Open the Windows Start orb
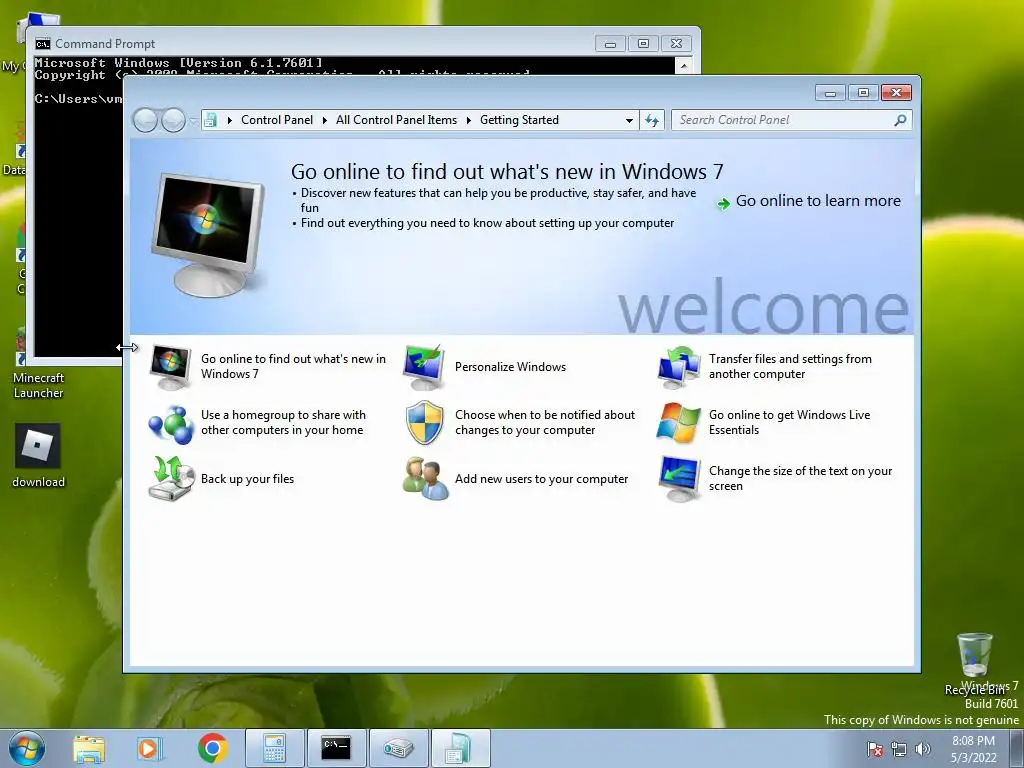 (27, 748)
